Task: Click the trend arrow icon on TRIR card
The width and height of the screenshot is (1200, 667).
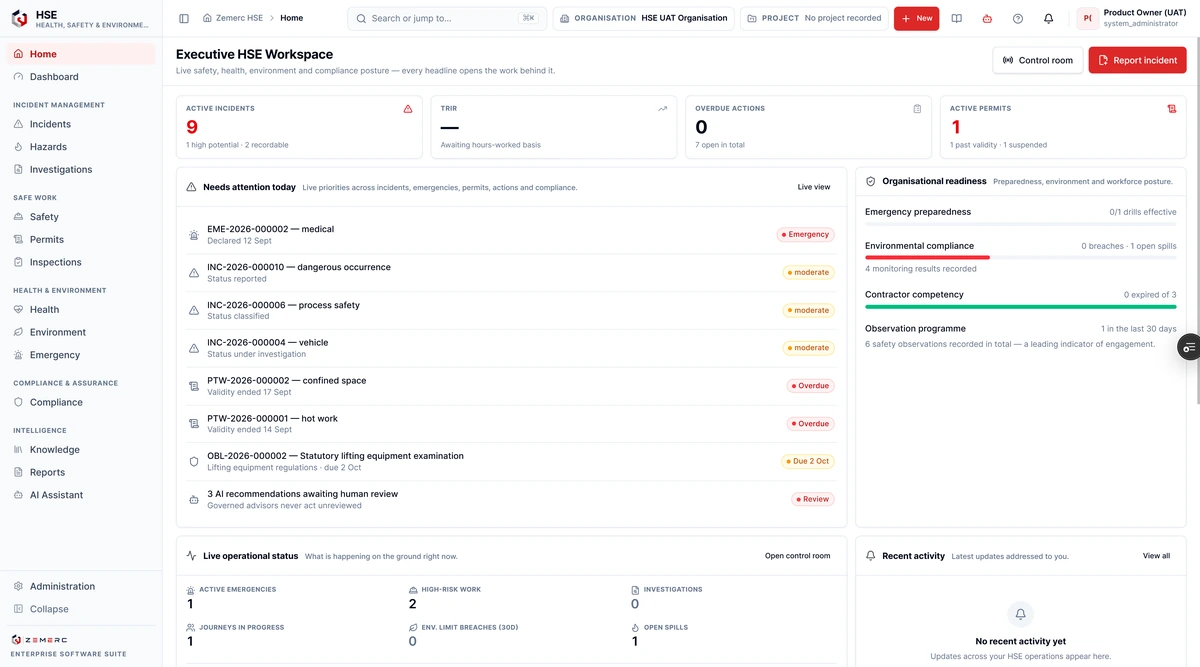Action: pos(662,109)
